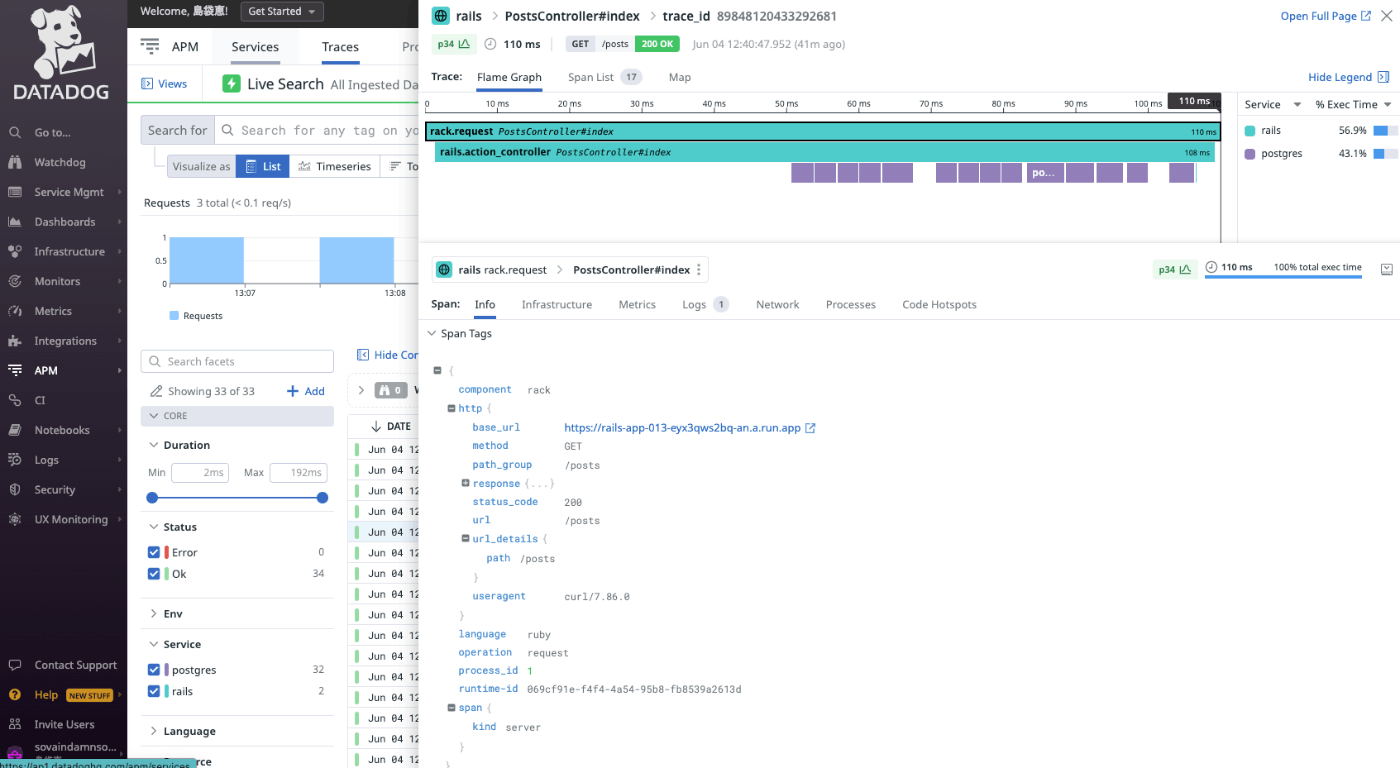Open the Logs span tab

point(705,305)
